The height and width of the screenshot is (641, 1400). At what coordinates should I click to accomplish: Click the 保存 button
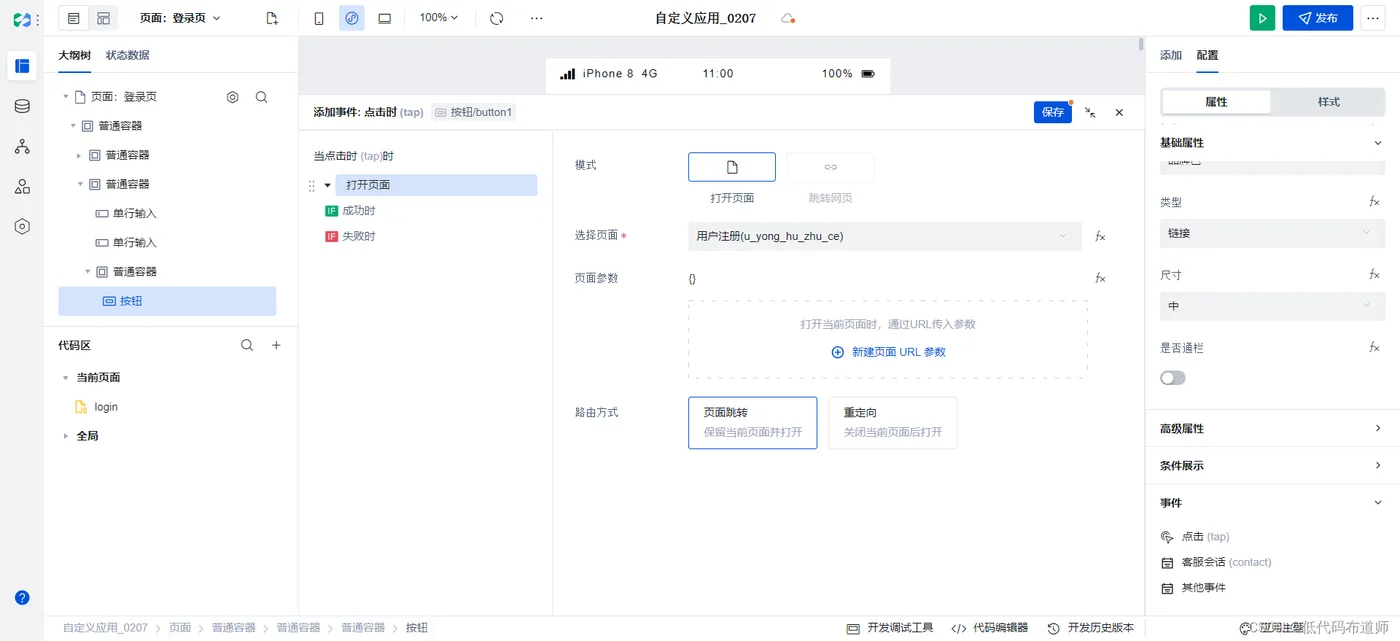pos(1053,112)
